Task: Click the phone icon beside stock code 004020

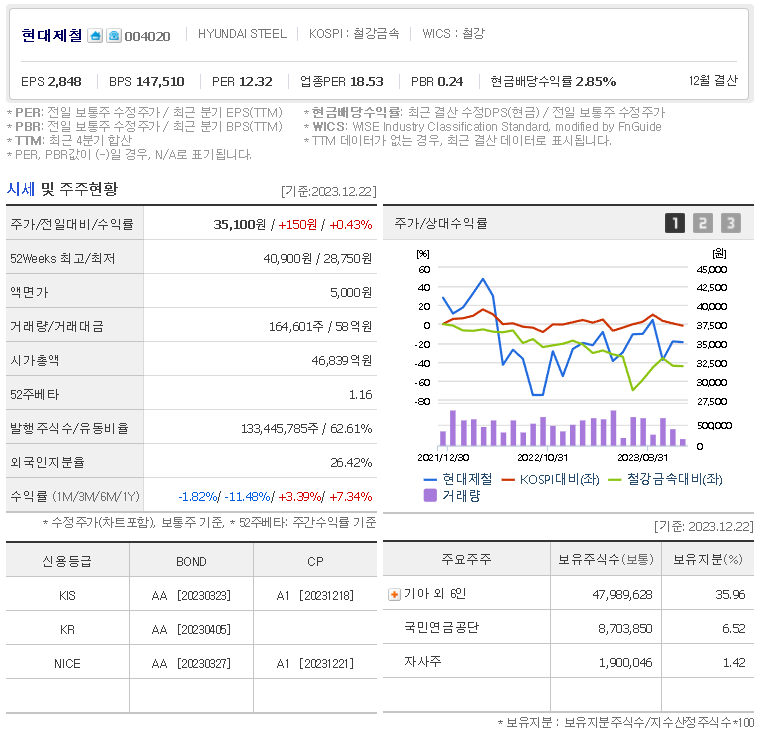Action: 114,36
